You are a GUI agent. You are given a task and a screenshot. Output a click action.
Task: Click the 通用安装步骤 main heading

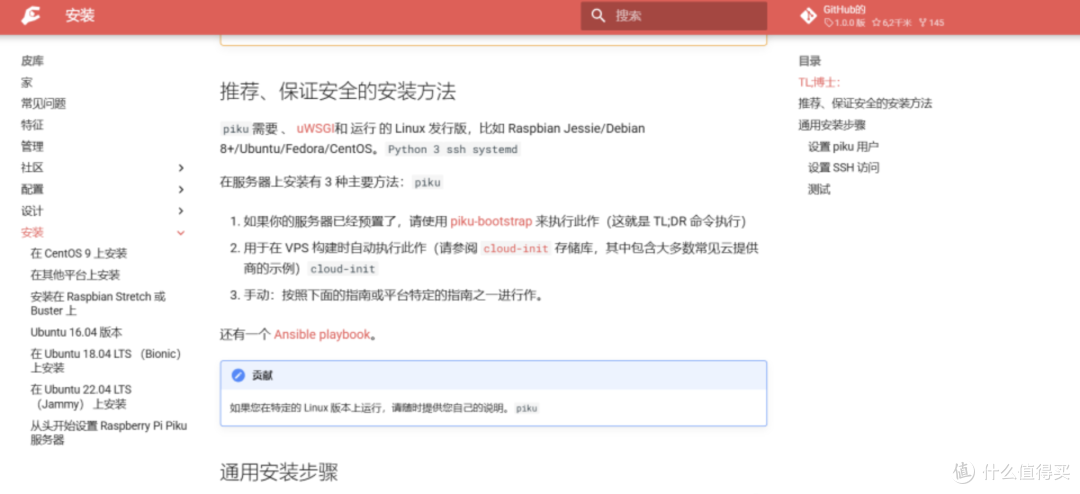(x=279, y=473)
